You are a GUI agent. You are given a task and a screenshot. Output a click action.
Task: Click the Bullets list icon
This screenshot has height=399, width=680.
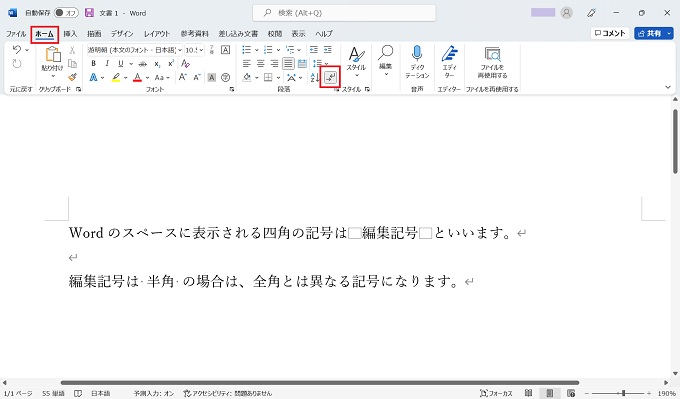point(246,49)
